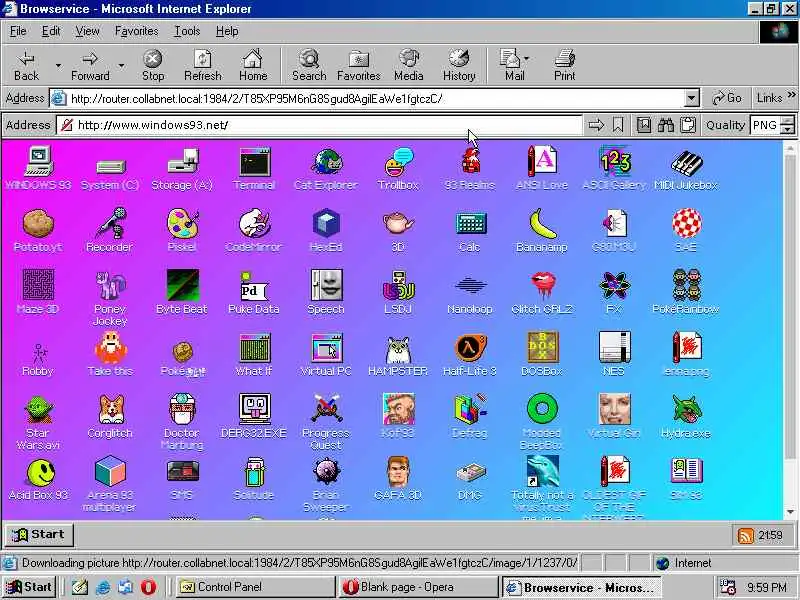Switch to Blank page - Opera taskbar window
This screenshot has width=800, height=600.
[417, 587]
